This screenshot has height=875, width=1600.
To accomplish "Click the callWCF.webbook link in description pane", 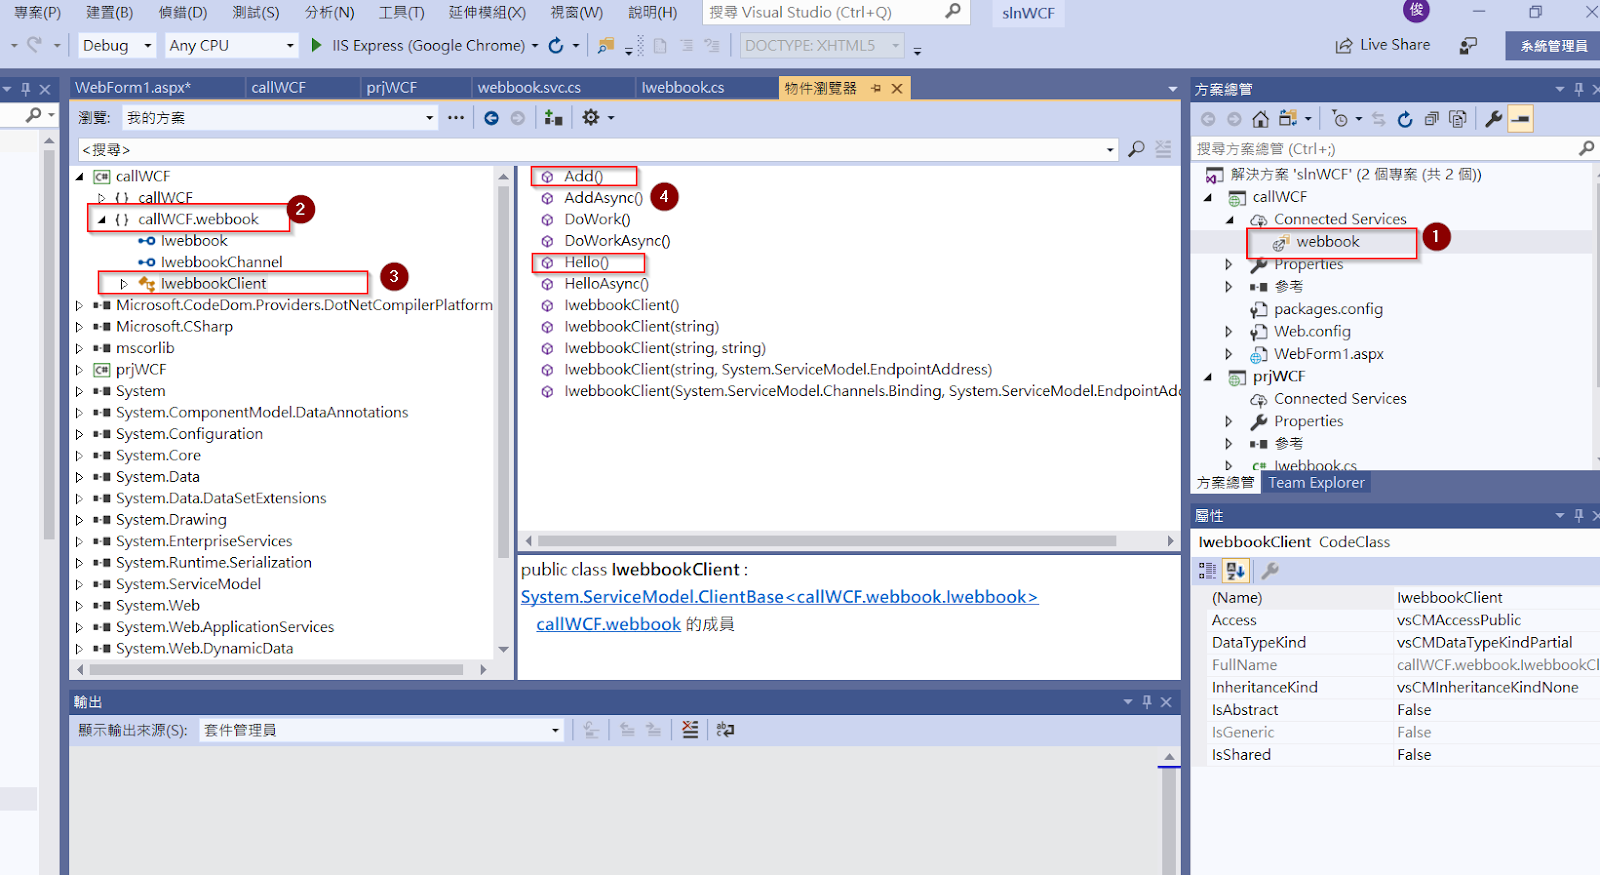I will [608, 624].
